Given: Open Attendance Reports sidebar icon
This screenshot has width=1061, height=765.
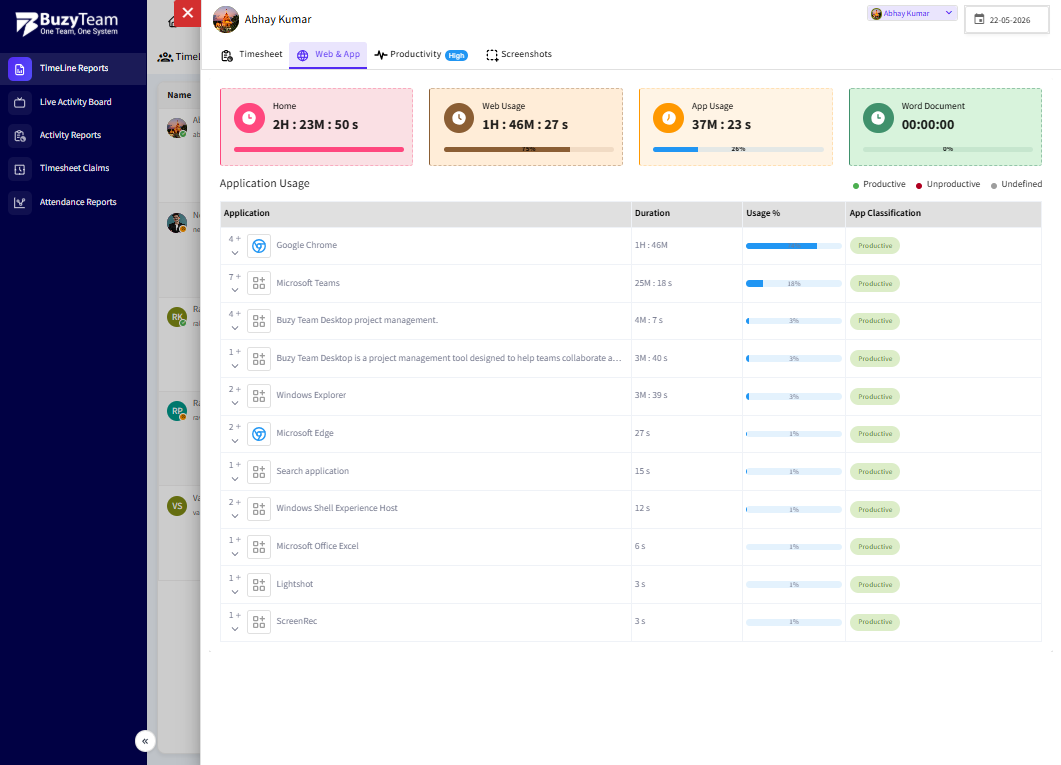Looking at the screenshot, I should (x=20, y=202).
